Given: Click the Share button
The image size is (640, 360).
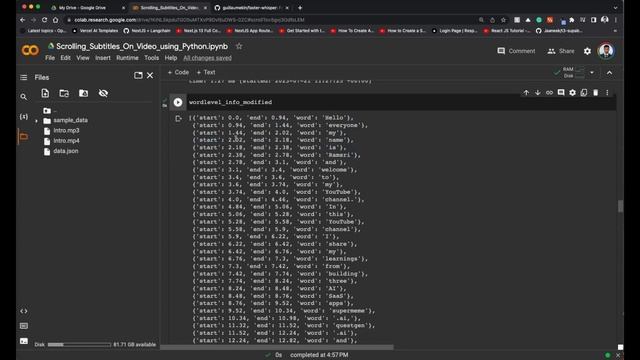Looking at the screenshot, I should pos(561,51).
